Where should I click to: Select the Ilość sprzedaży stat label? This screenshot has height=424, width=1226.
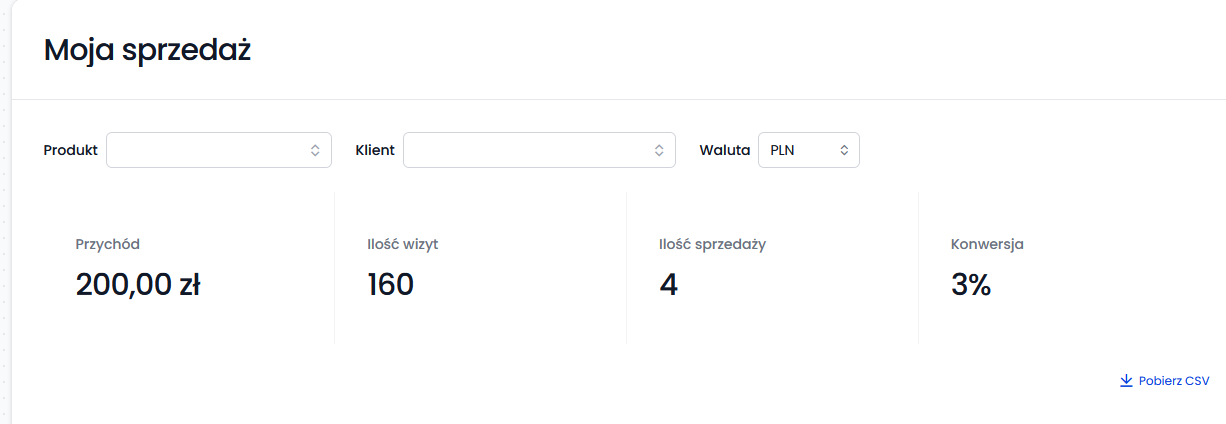(712, 244)
